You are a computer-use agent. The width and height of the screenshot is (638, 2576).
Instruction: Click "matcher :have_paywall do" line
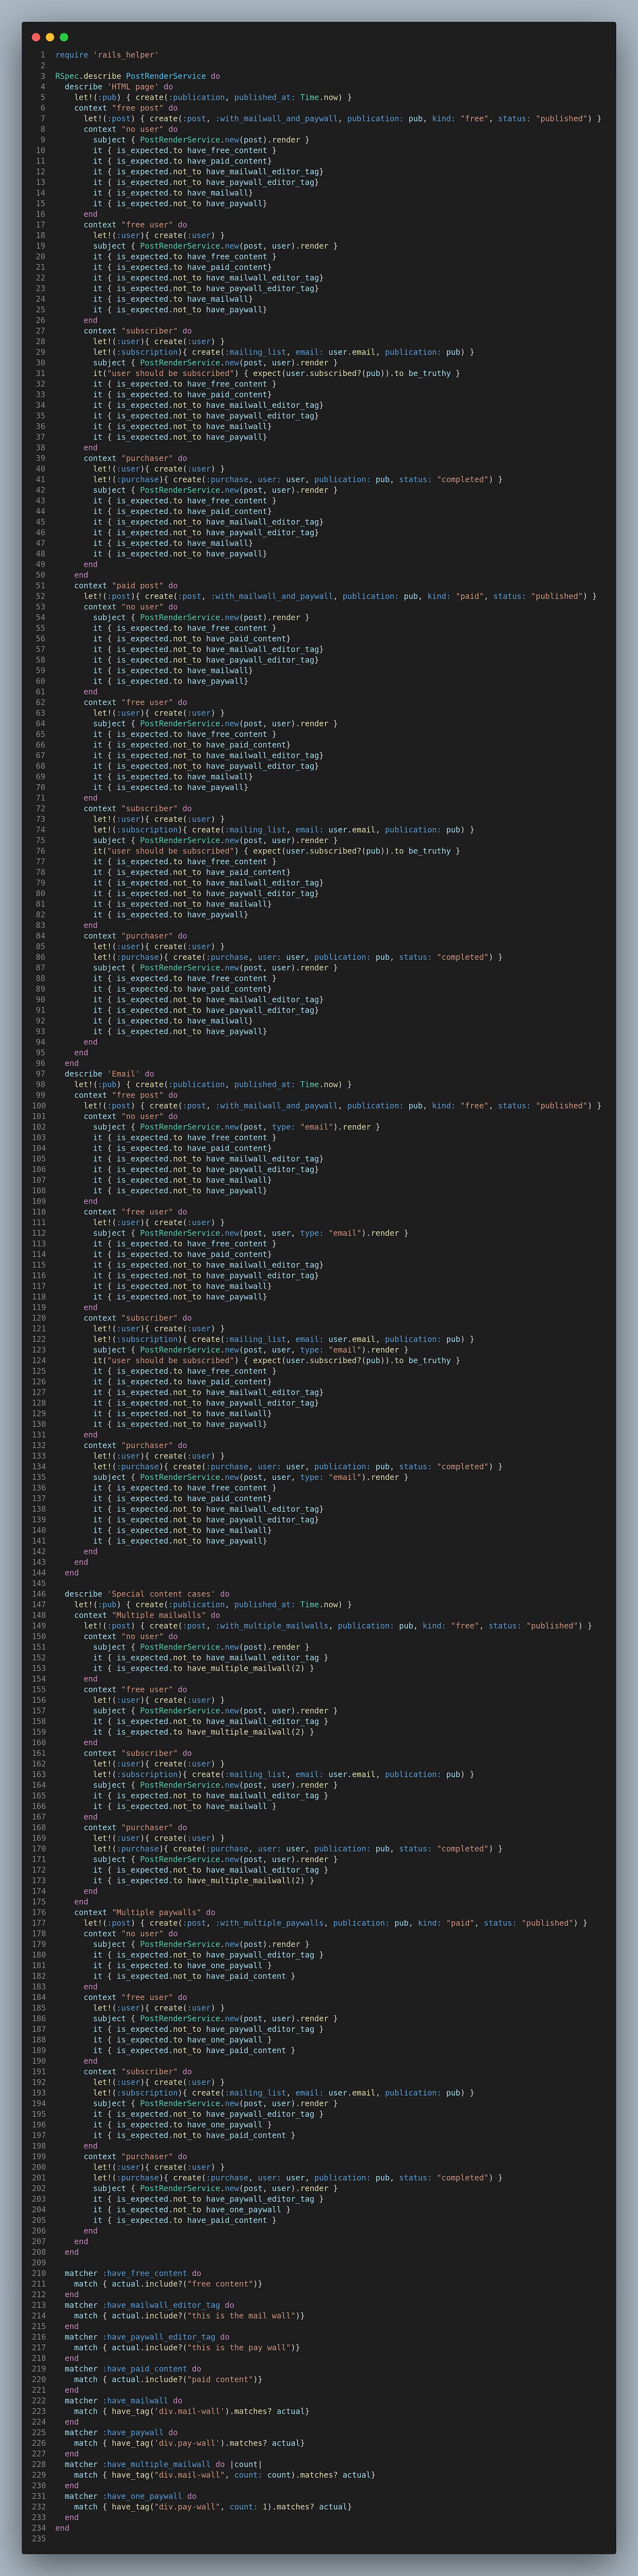[x=121, y=2432]
